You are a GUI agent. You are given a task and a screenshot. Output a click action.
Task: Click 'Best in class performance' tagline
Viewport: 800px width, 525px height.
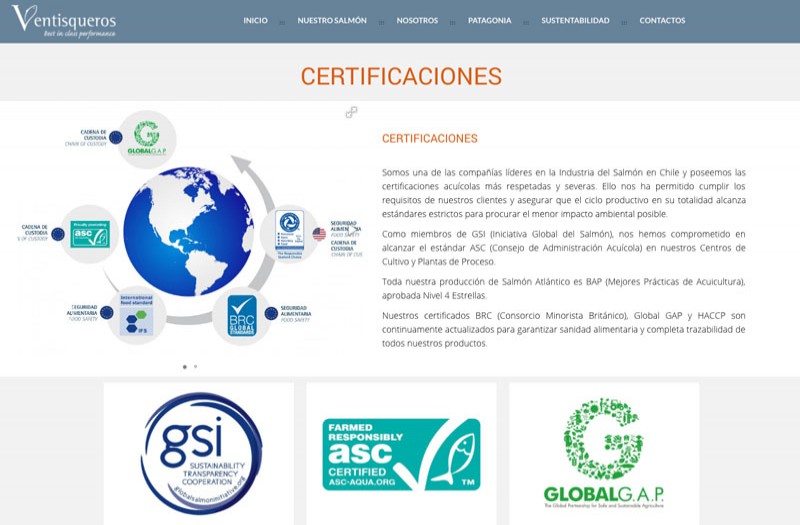pos(80,34)
